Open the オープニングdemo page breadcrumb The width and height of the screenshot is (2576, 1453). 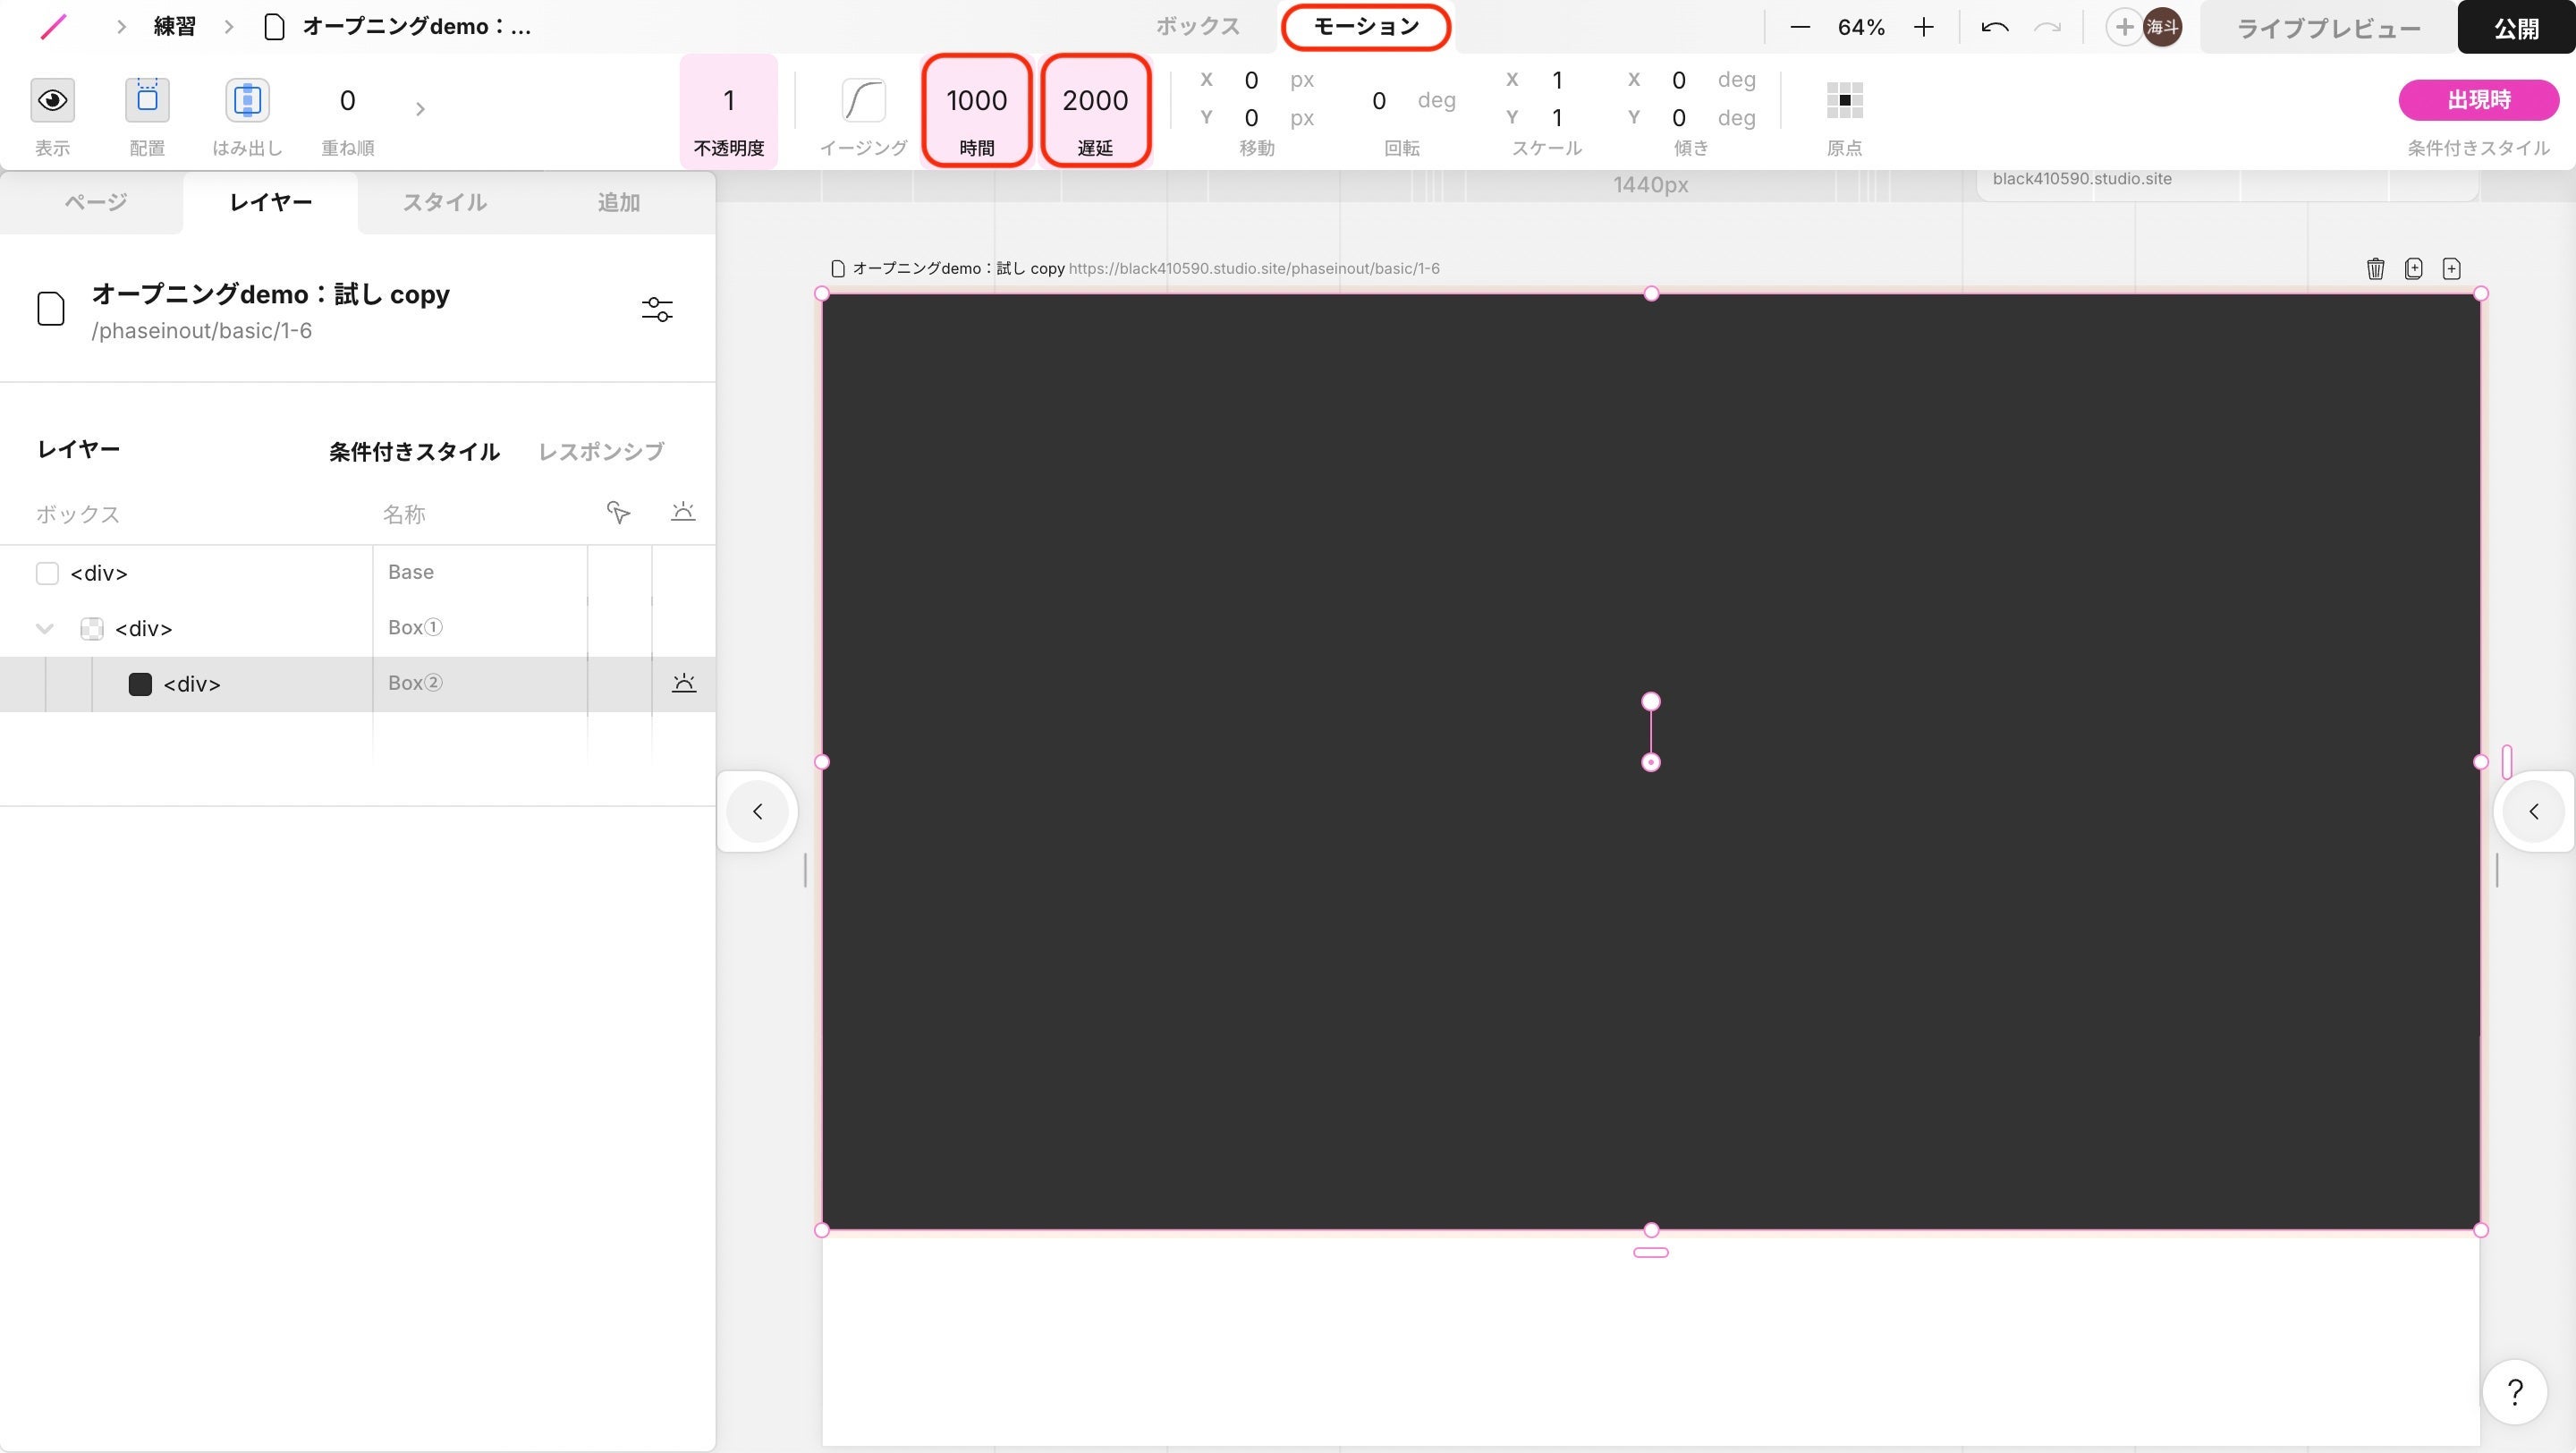tap(416, 27)
